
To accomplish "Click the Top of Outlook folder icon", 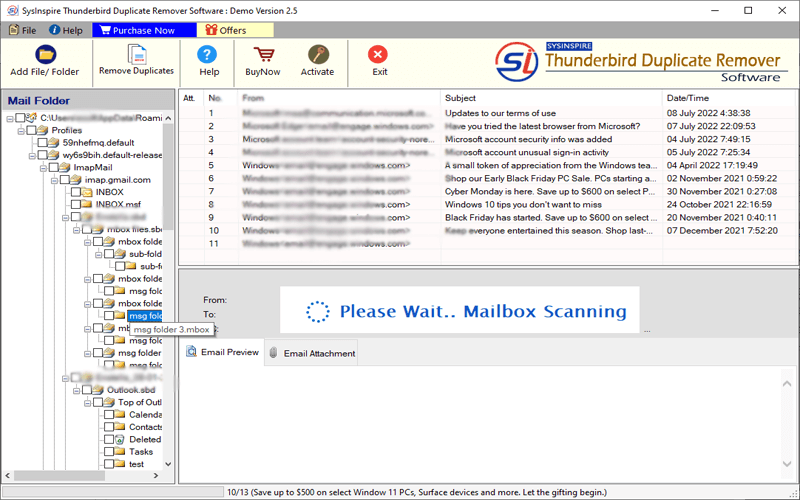I will tap(109, 402).
